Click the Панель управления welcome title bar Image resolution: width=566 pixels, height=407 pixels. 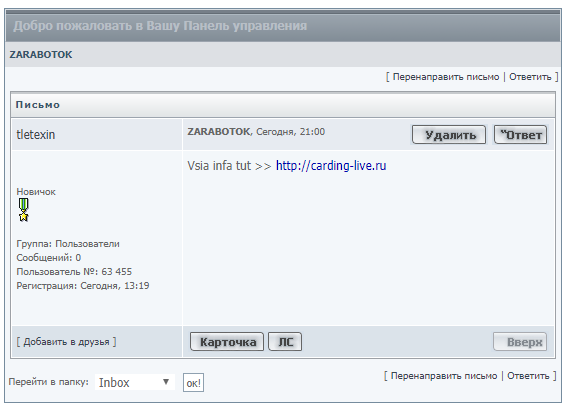coord(283,26)
